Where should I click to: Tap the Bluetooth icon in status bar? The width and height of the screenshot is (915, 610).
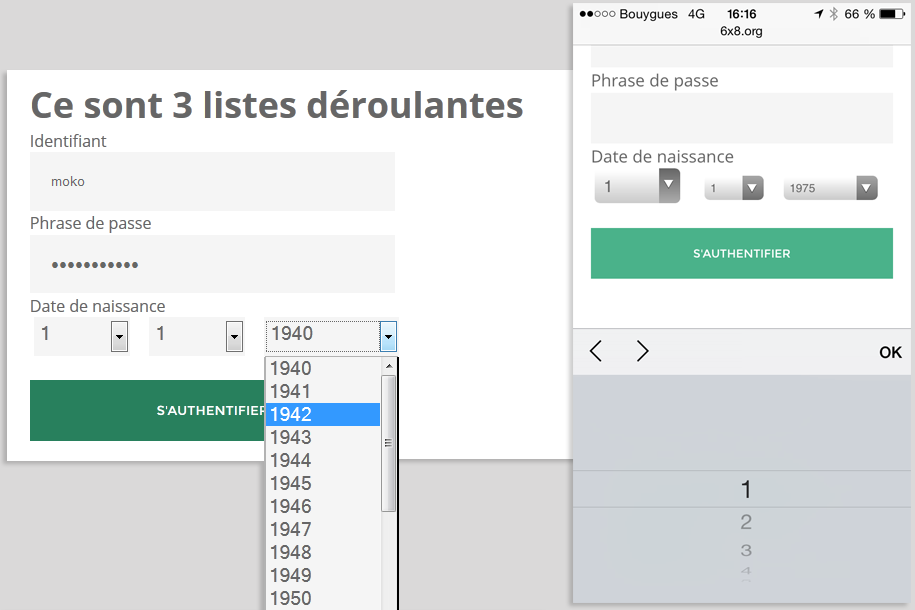[x=833, y=14]
